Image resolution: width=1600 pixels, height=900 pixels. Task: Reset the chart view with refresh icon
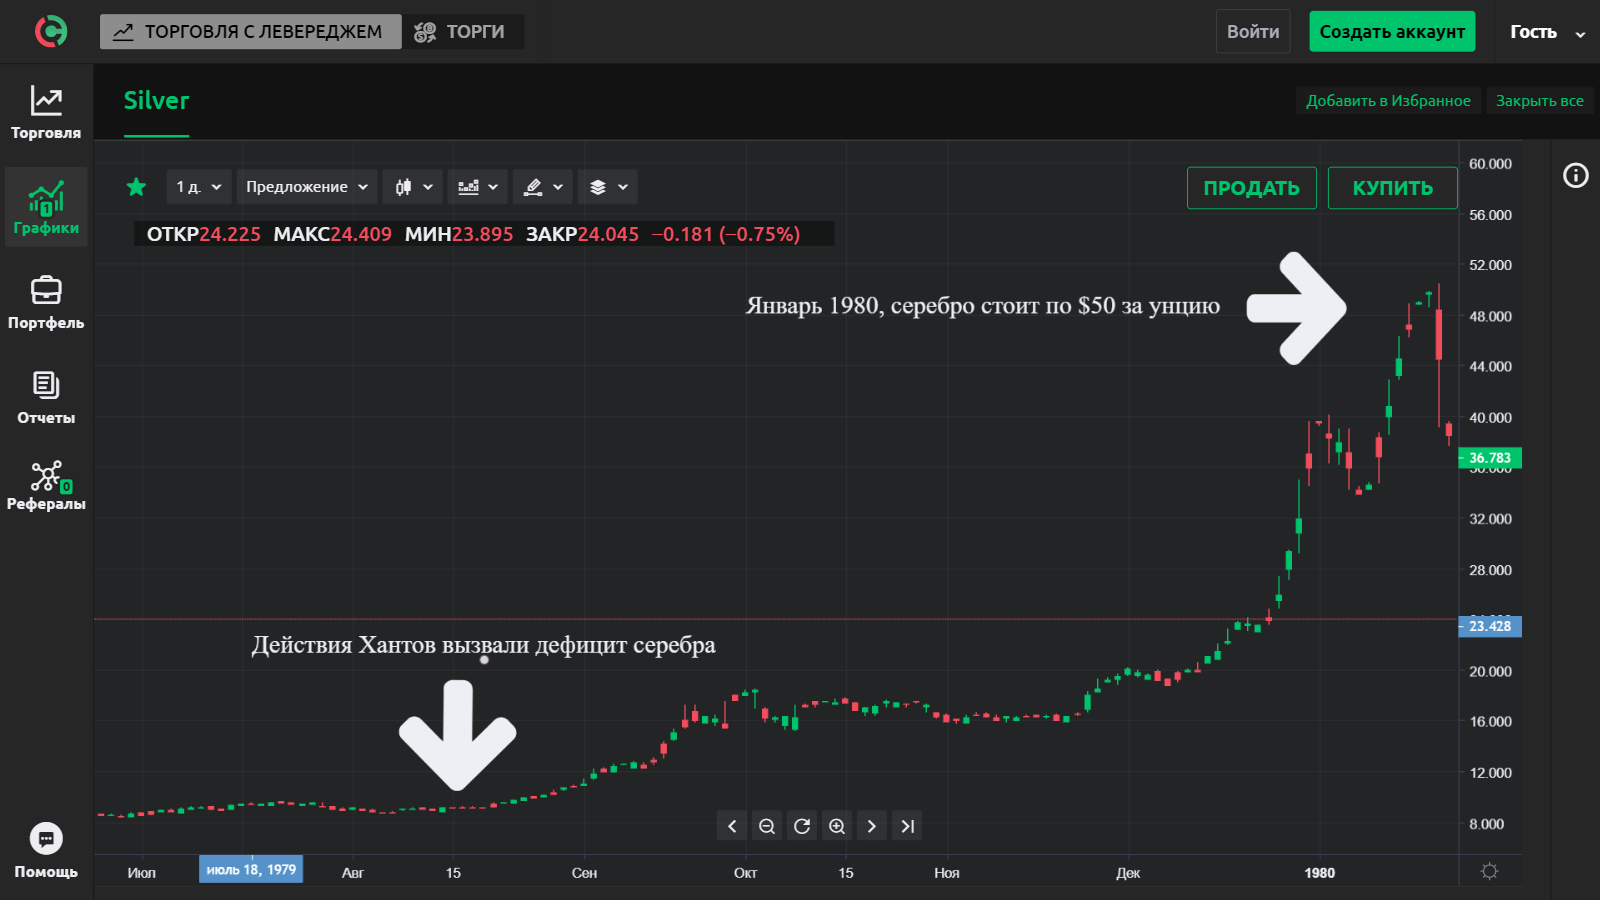coord(802,826)
